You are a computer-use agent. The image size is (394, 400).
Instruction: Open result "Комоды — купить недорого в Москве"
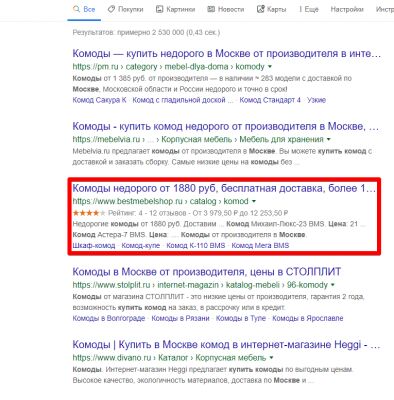(x=226, y=53)
